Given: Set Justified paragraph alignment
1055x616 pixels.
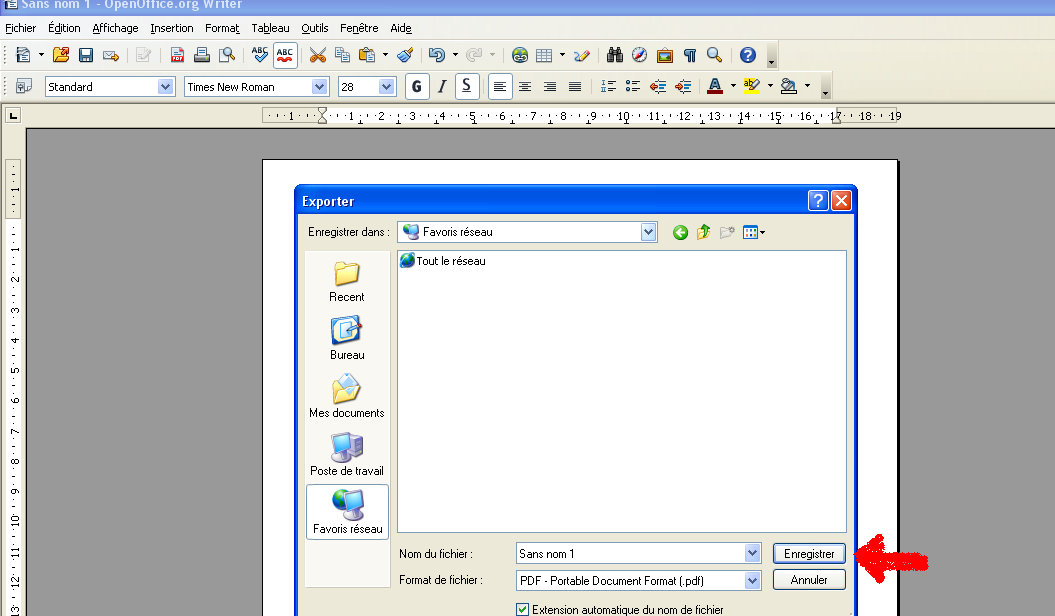Looking at the screenshot, I should click(575, 87).
